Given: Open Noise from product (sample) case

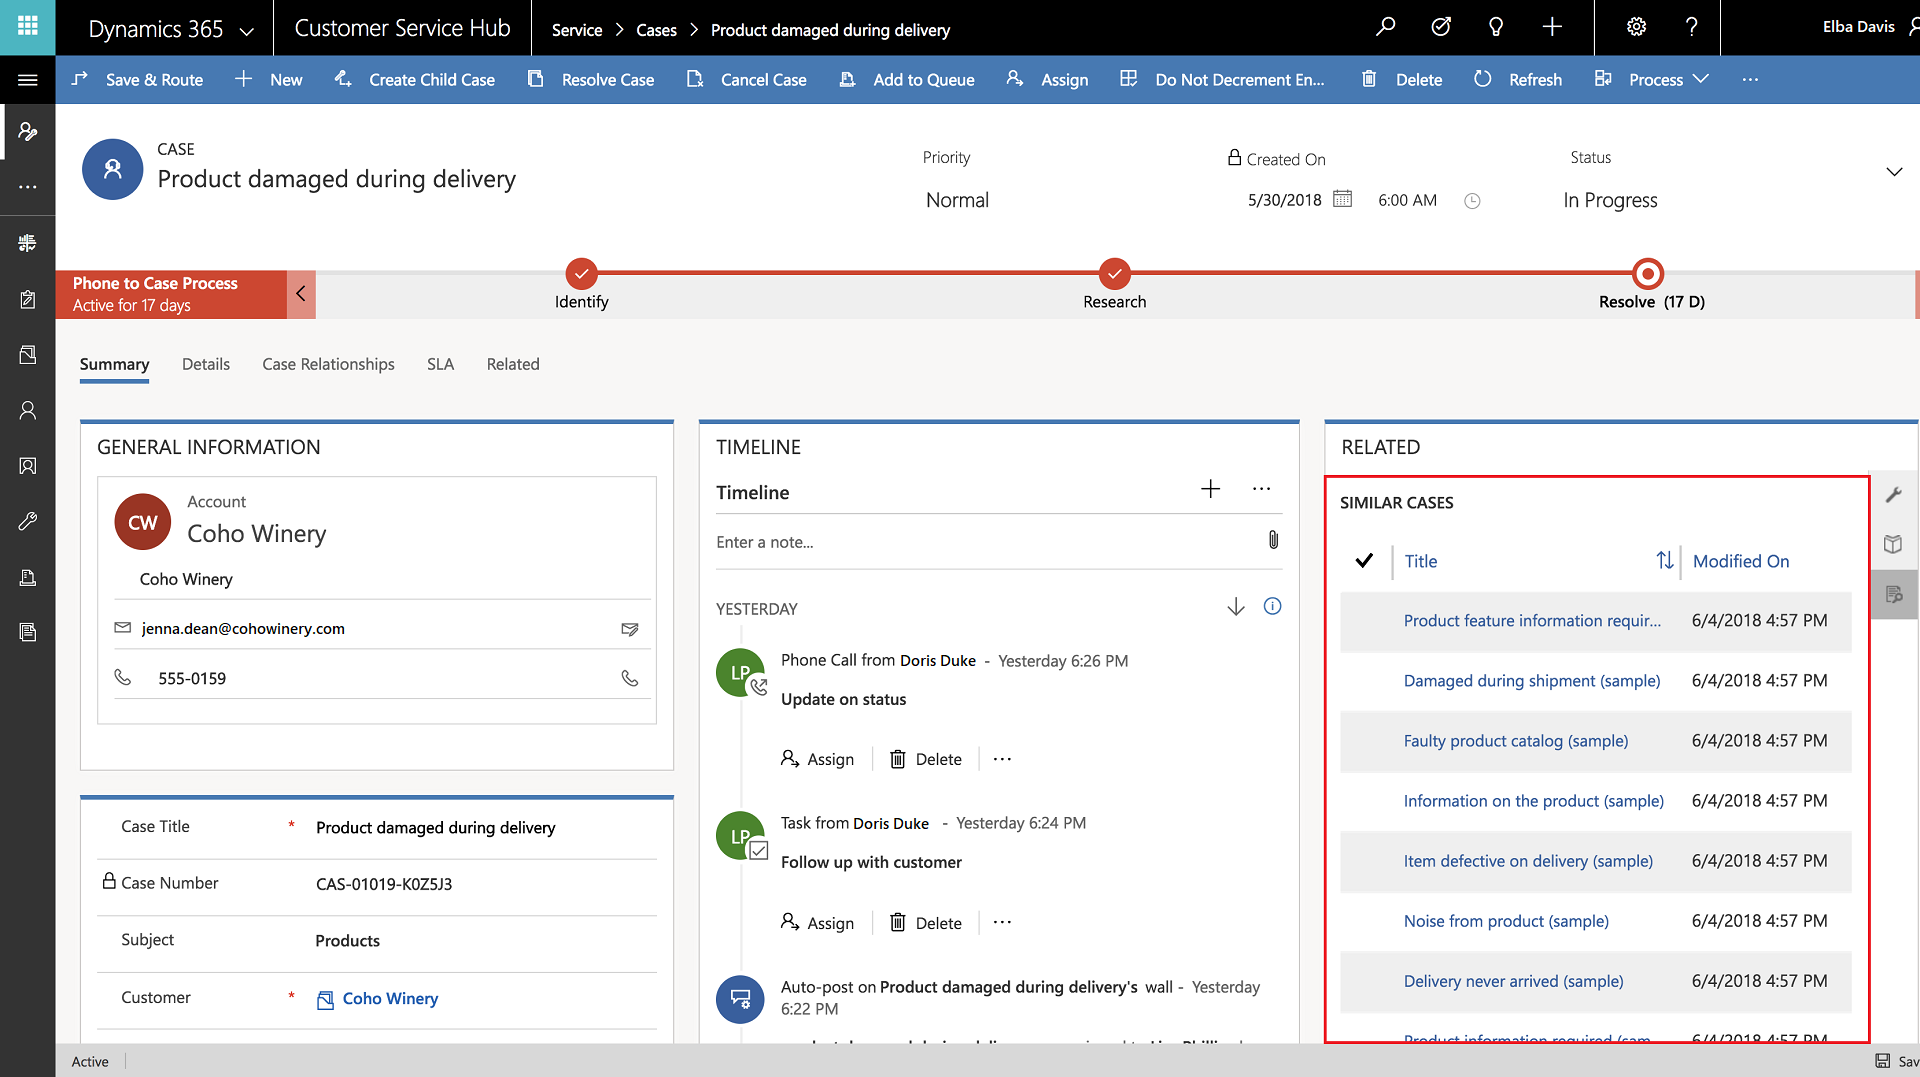Looking at the screenshot, I should pos(1506,920).
